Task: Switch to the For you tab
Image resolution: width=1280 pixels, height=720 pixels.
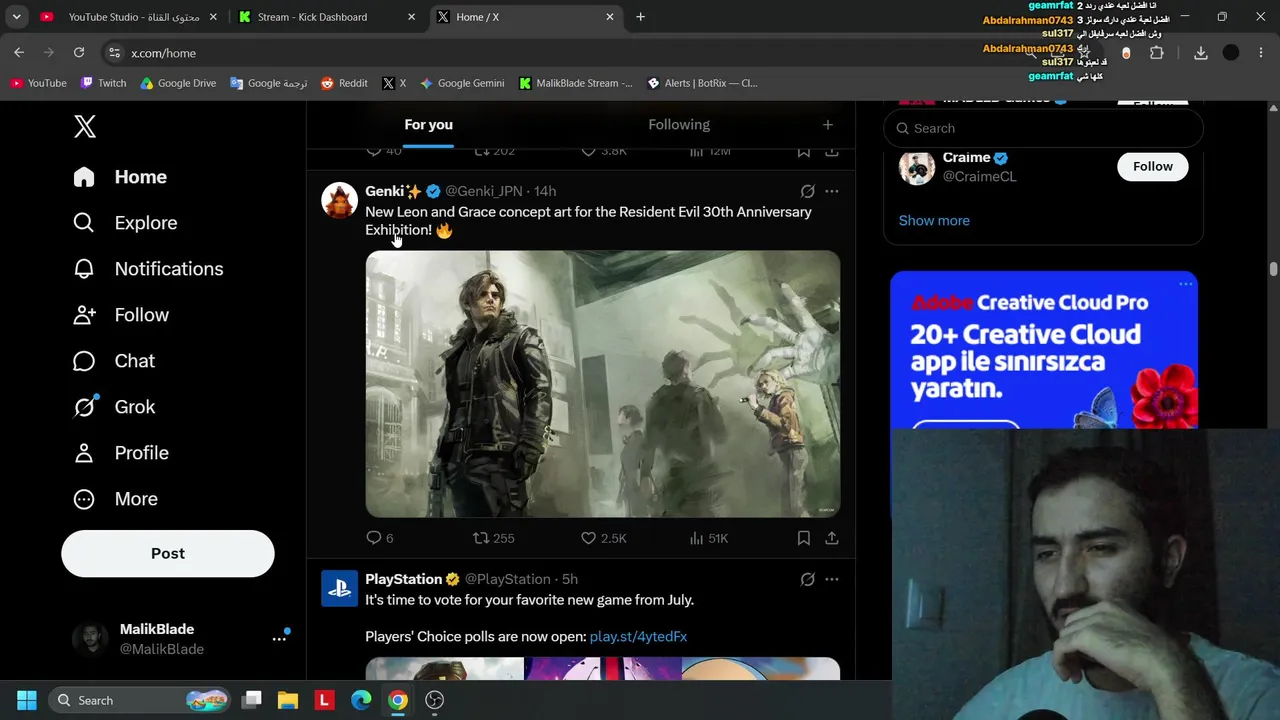Action: (x=428, y=125)
